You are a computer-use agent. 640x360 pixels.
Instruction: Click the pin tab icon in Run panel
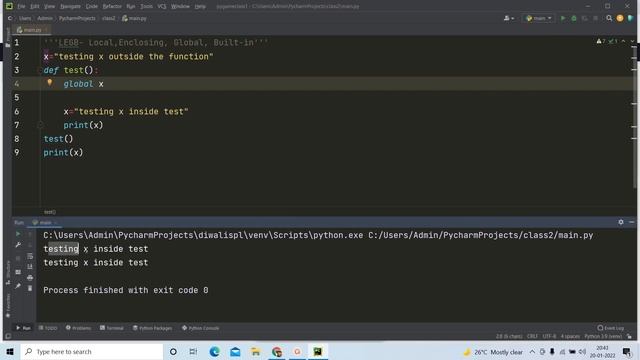coord(18,287)
